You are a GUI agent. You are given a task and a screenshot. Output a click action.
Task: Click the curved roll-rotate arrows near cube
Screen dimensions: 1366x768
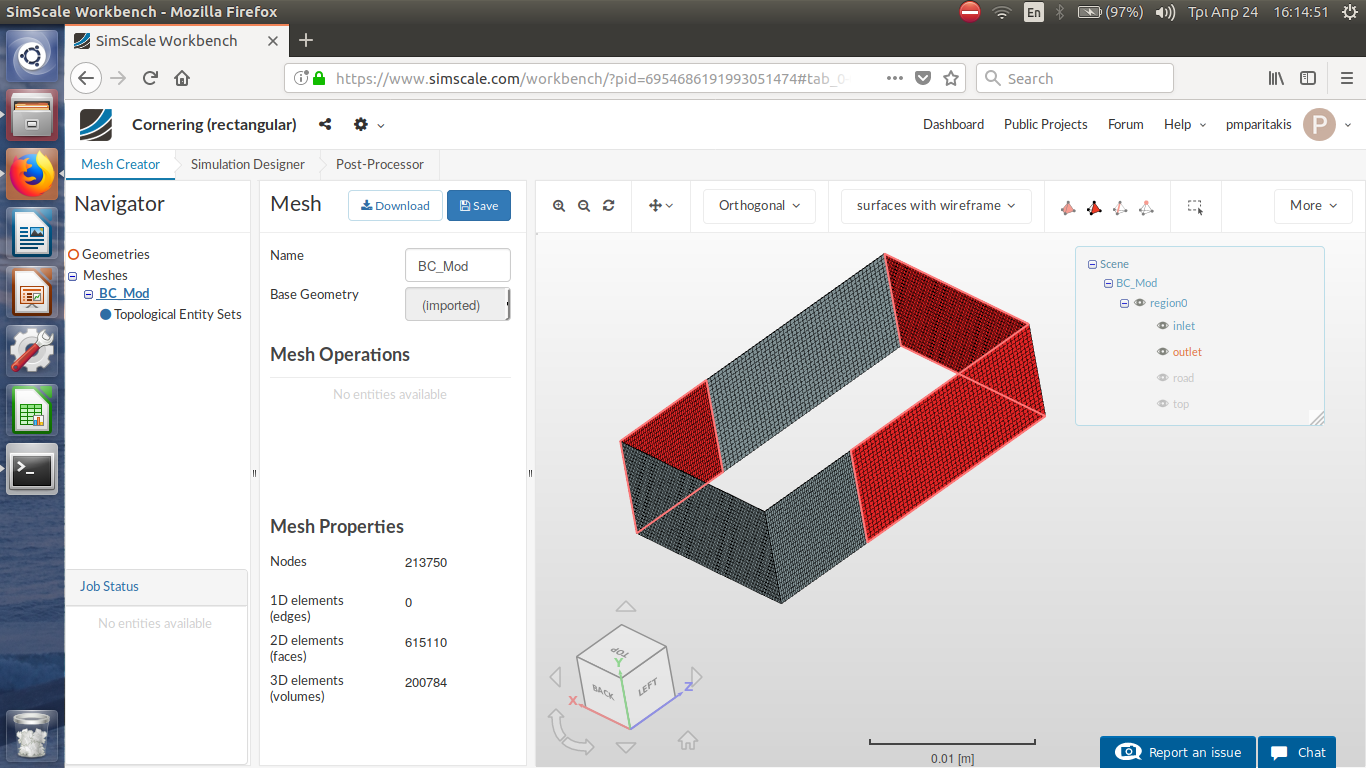click(x=569, y=733)
